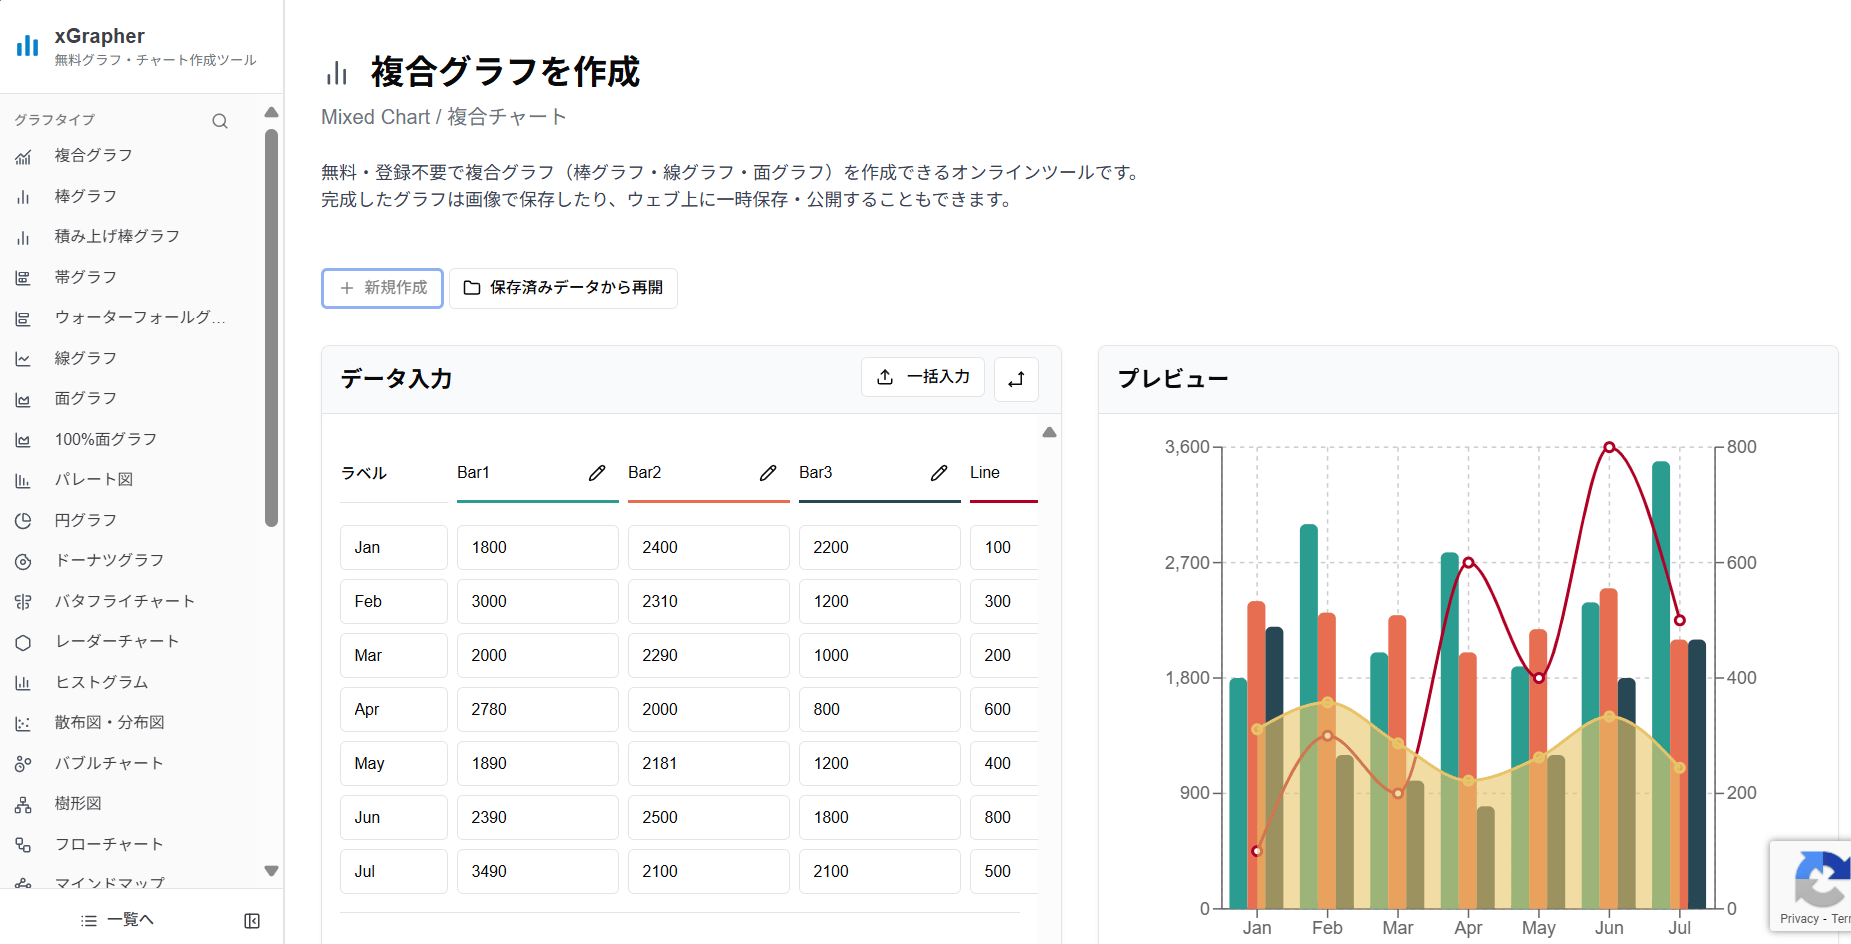
Task: Click the graph type search icon
Action: (x=220, y=120)
